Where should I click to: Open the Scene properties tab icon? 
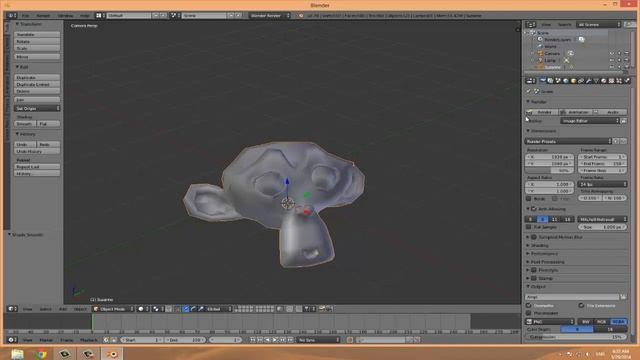click(558, 81)
